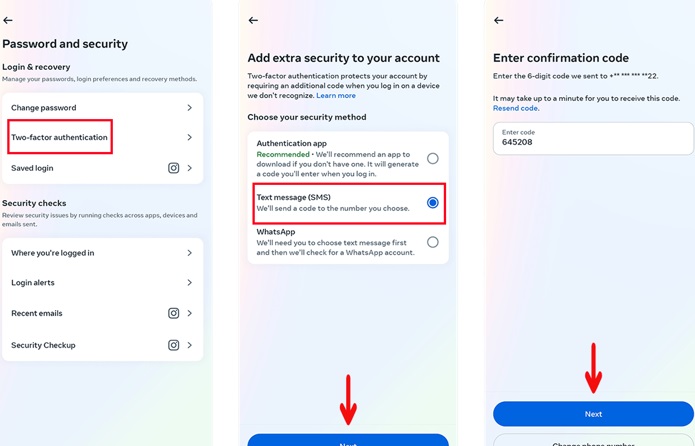
Task: Tap back arrow on extra security screen
Action: (x=253, y=20)
